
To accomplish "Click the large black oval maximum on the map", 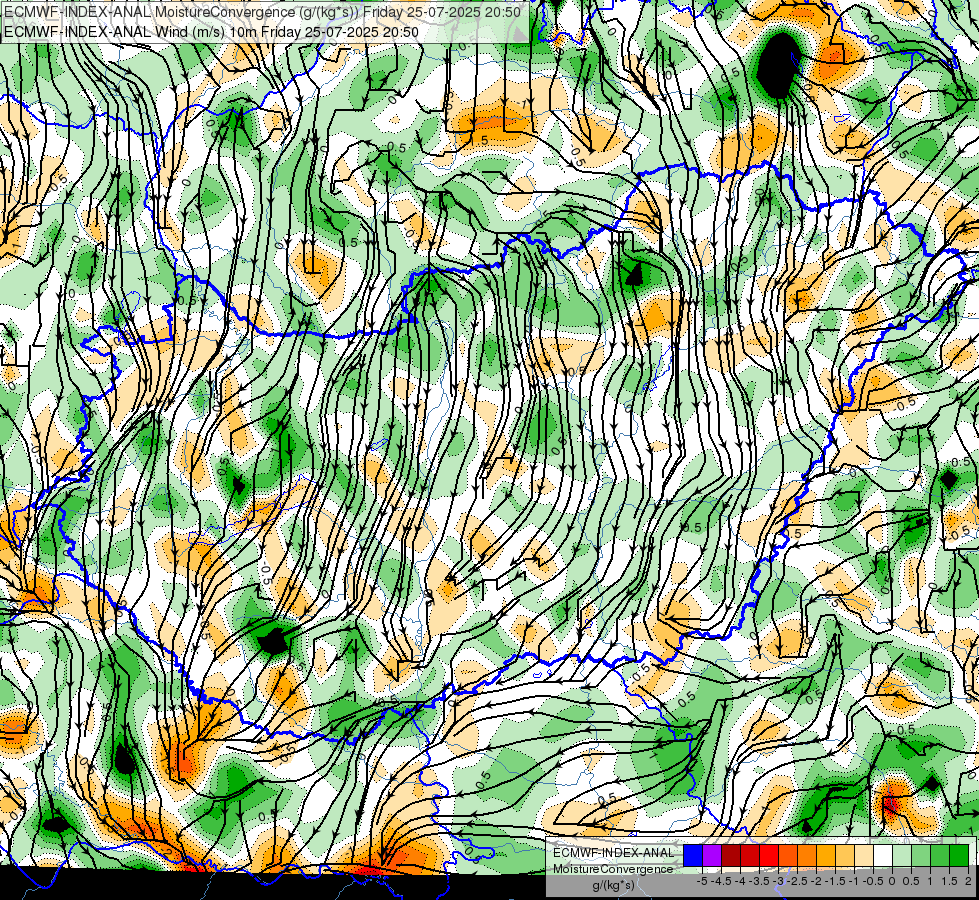I will coord(779,65).
